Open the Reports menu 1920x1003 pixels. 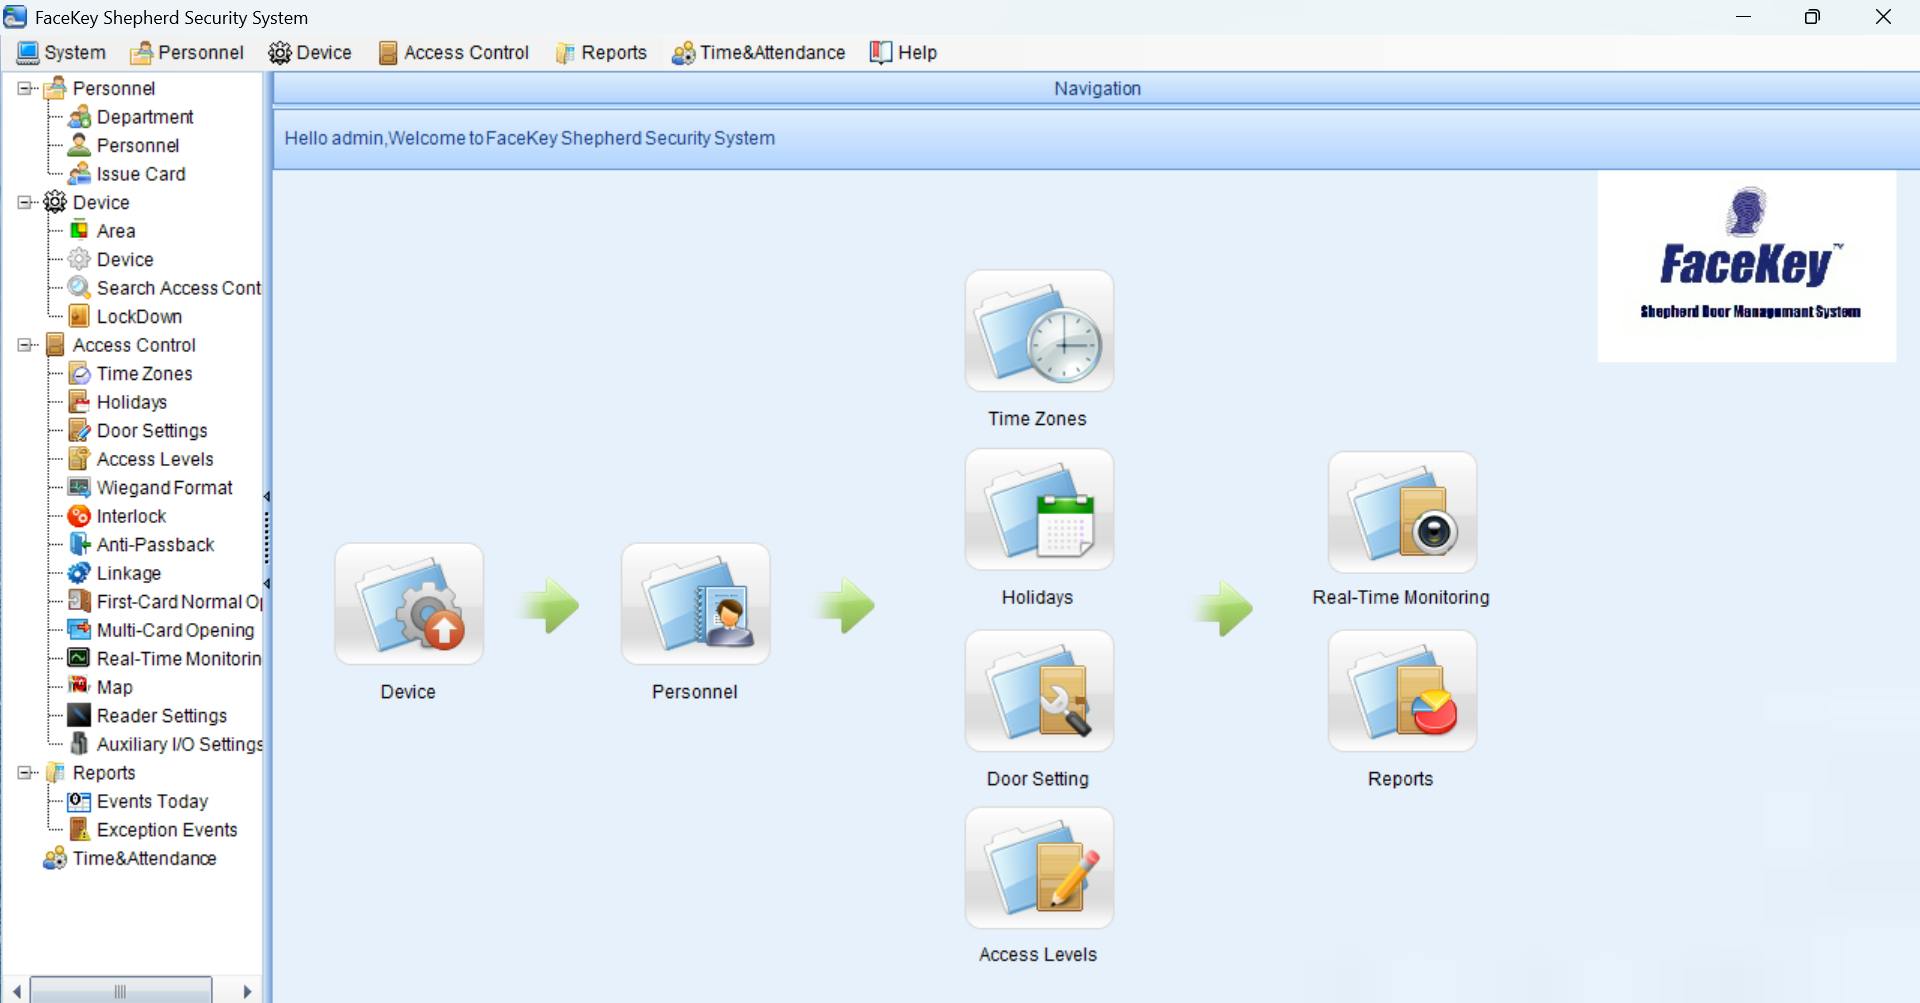point(601,53)
